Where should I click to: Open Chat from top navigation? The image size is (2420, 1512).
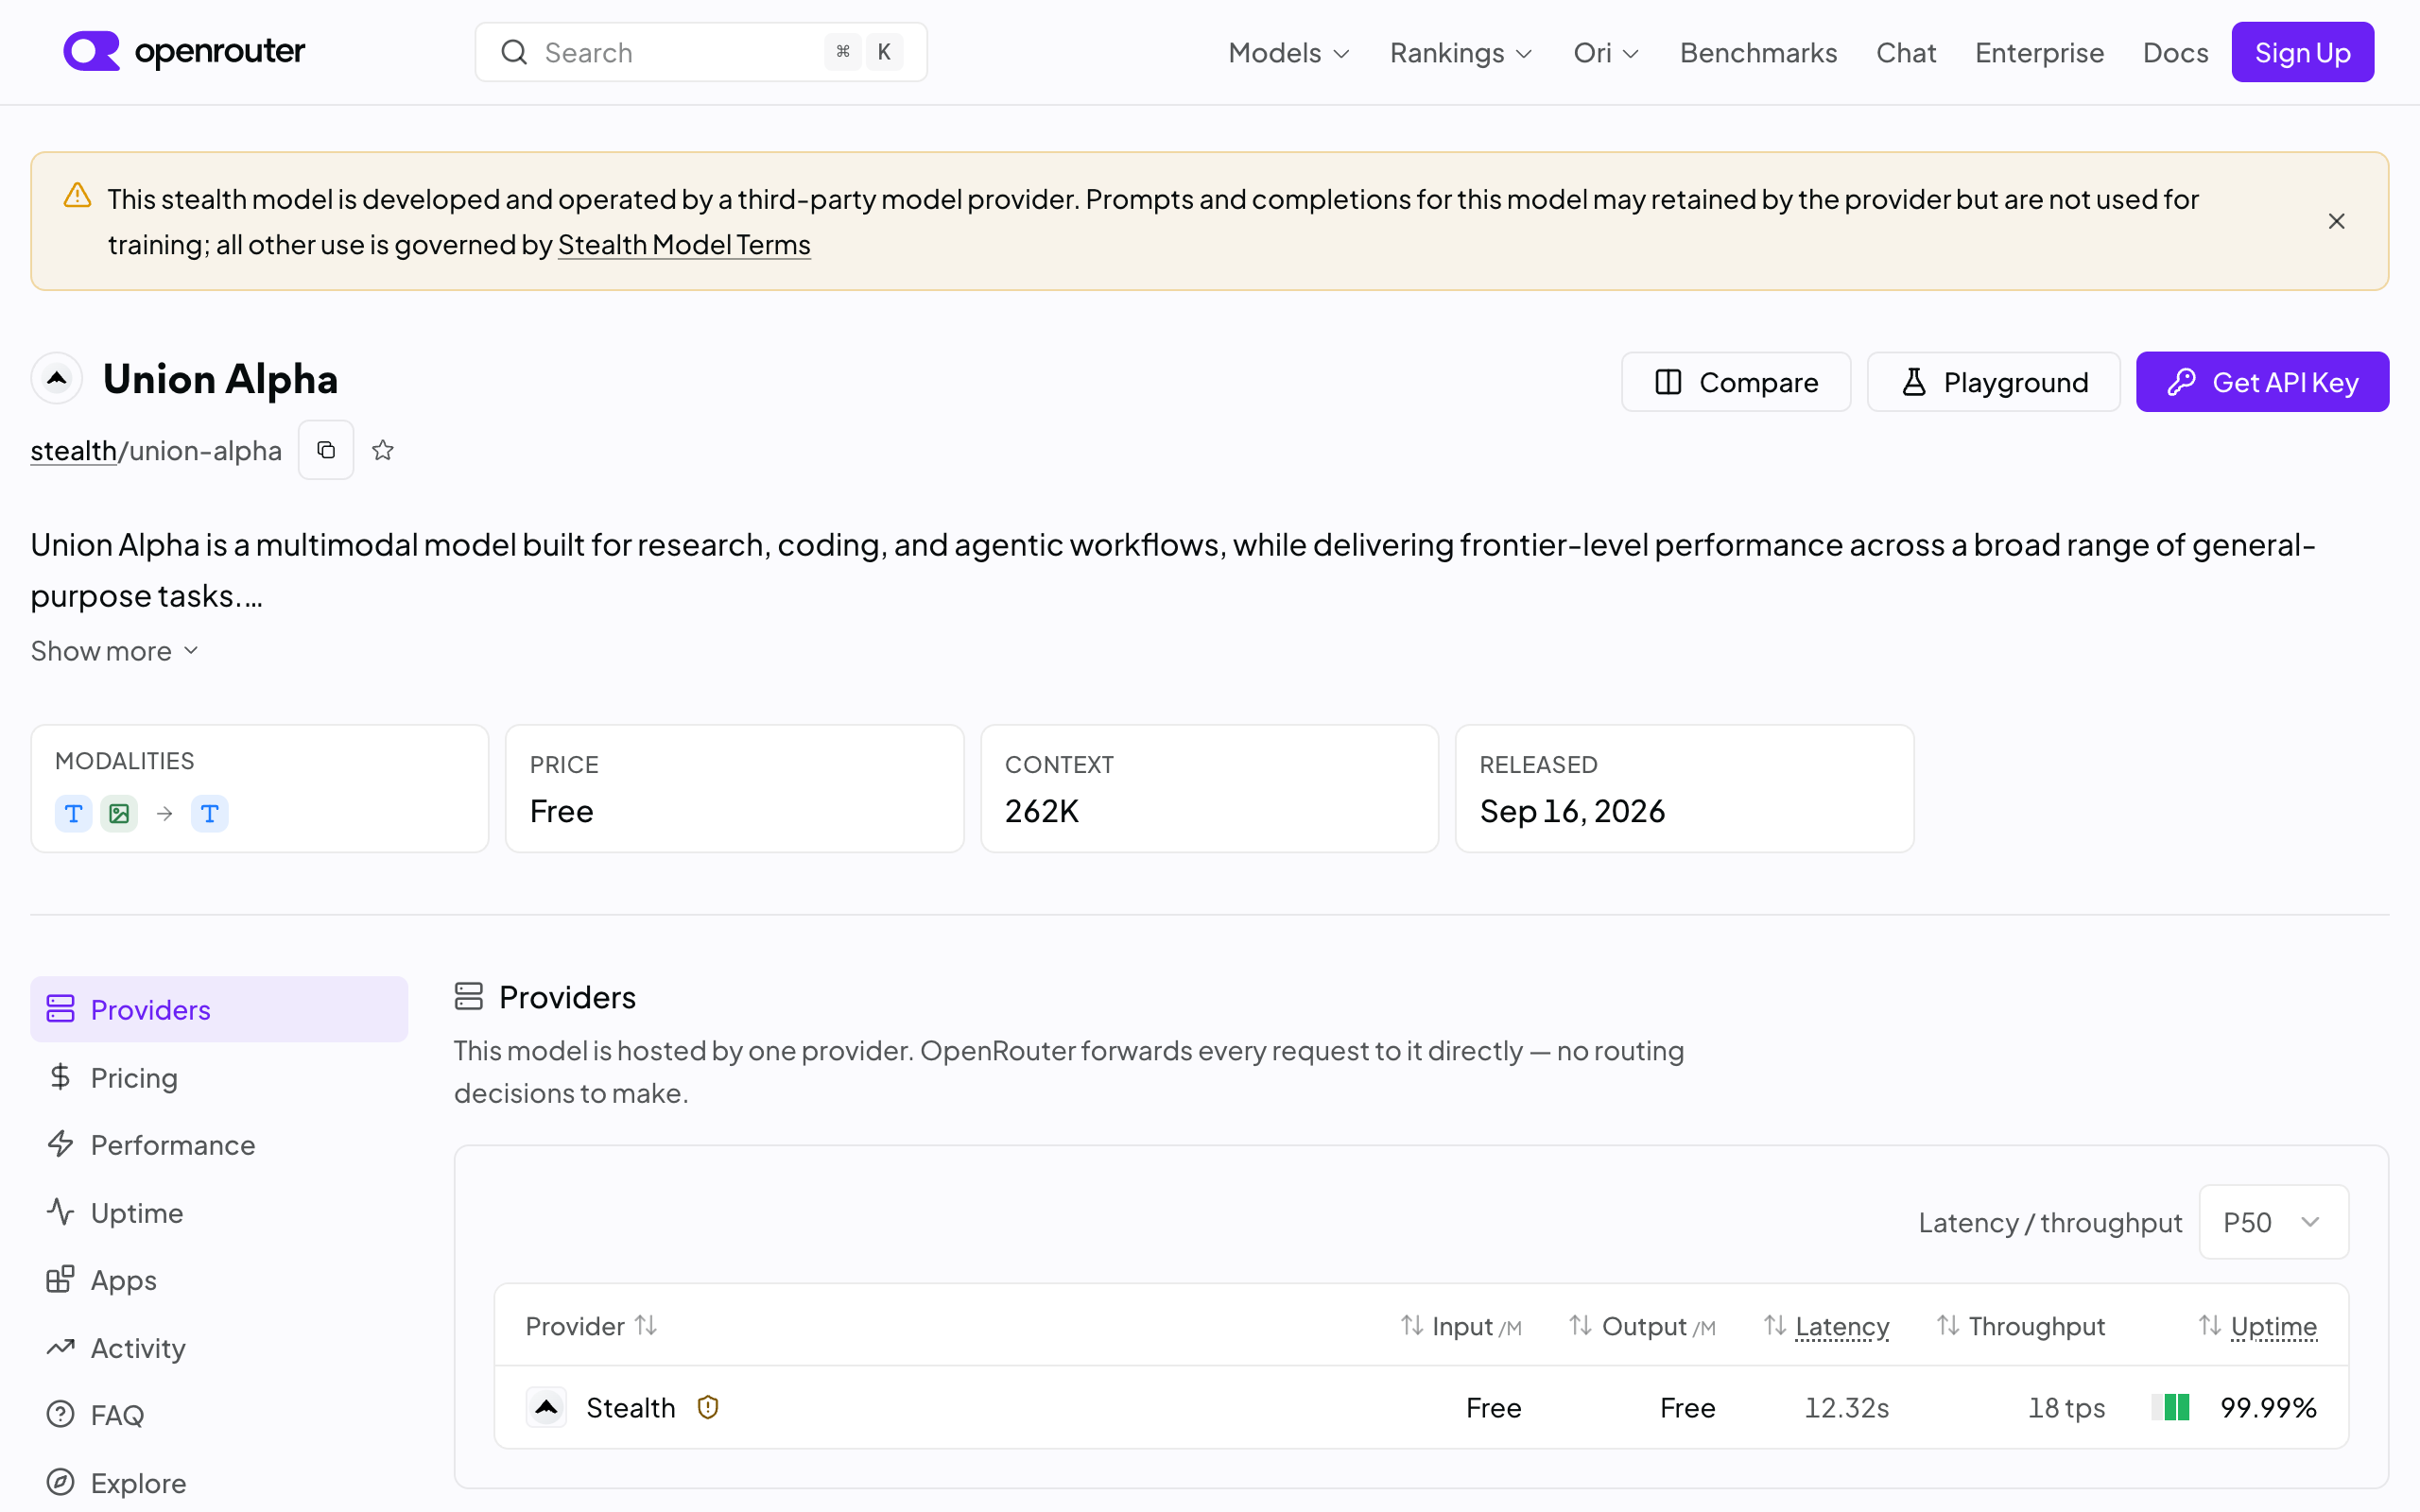point(1906,52)
